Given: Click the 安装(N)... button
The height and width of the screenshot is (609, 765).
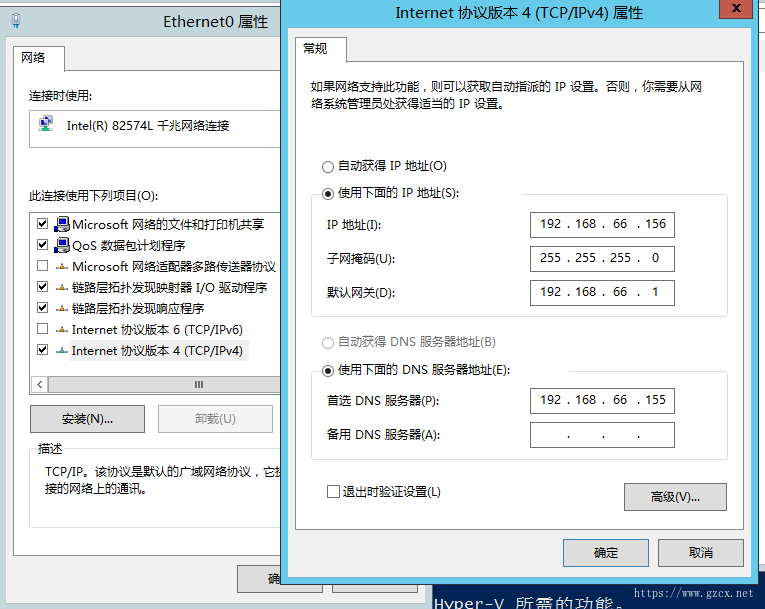Looking at the screenshot, I should click(87, 419).
